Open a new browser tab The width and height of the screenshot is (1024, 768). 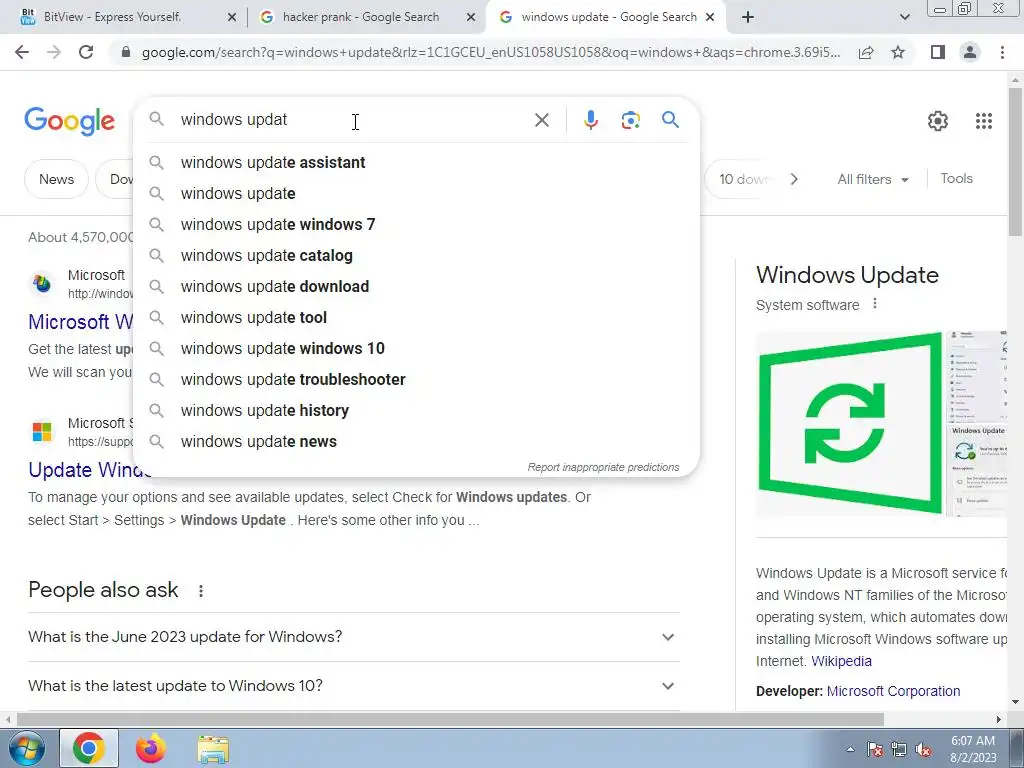point(748,17)
